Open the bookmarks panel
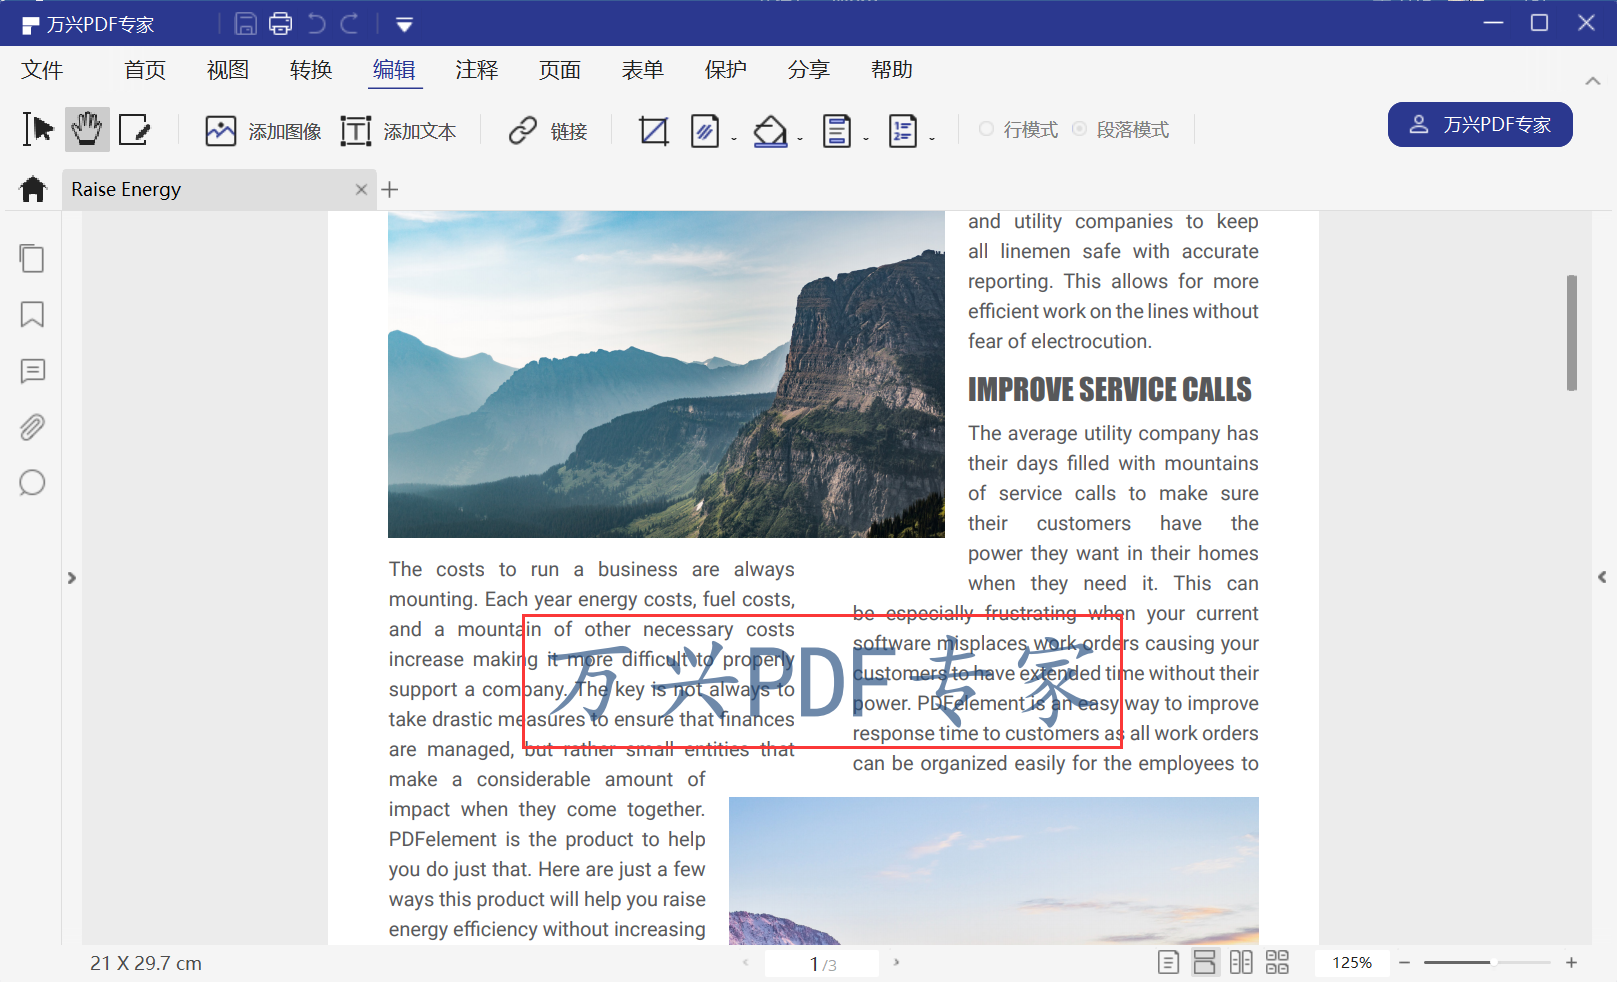The height and width of the screenshot is (982, 1617). click(32, 315)
